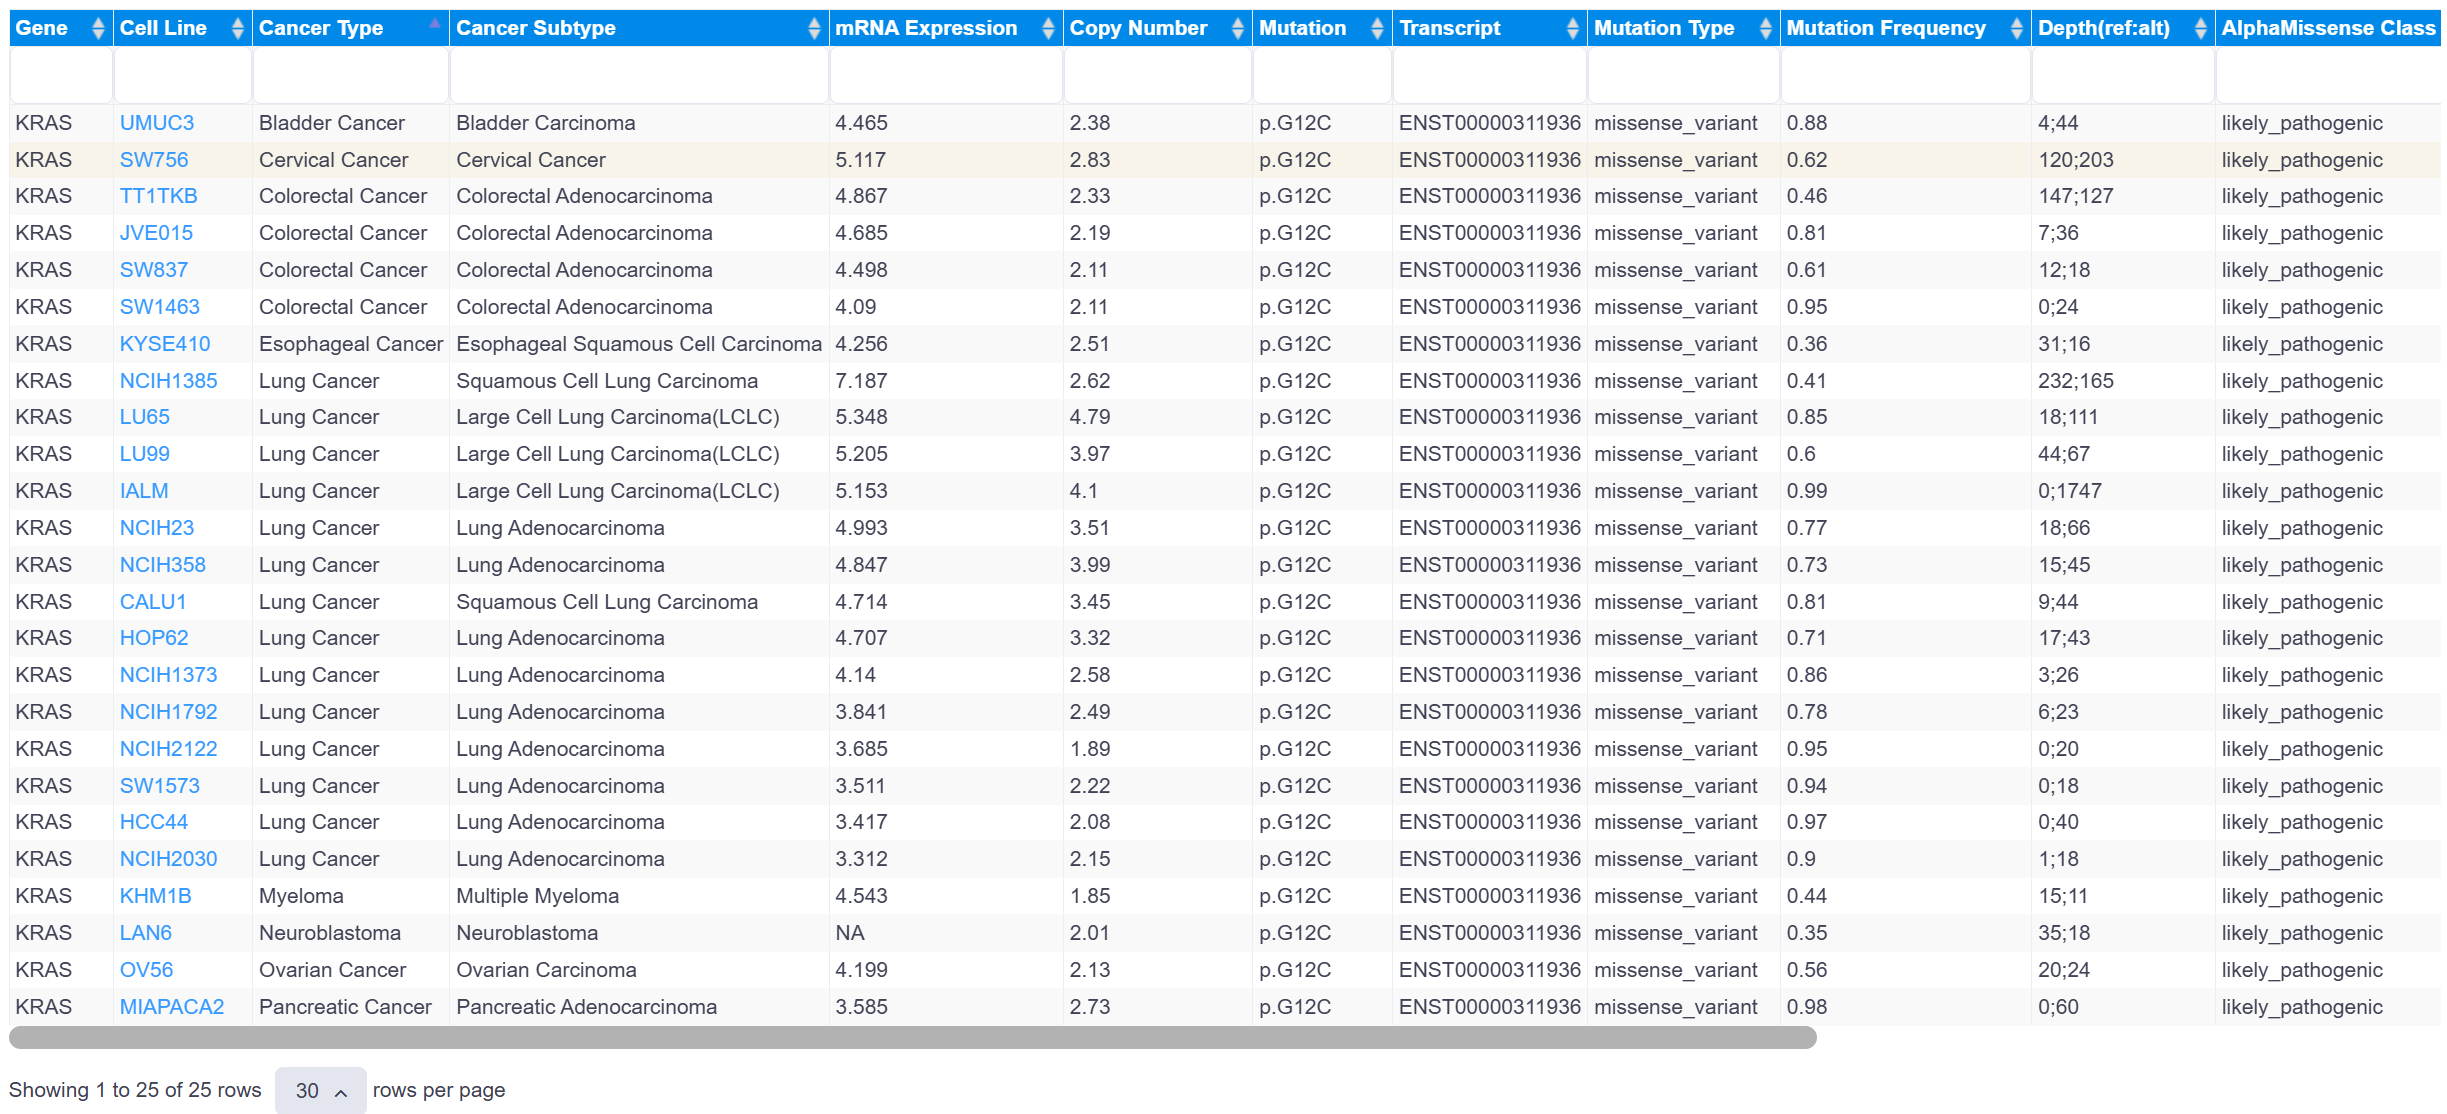Open the KYSE410 cell line link
This screenshot has width=2447, height=1114.
click(165, 344)
